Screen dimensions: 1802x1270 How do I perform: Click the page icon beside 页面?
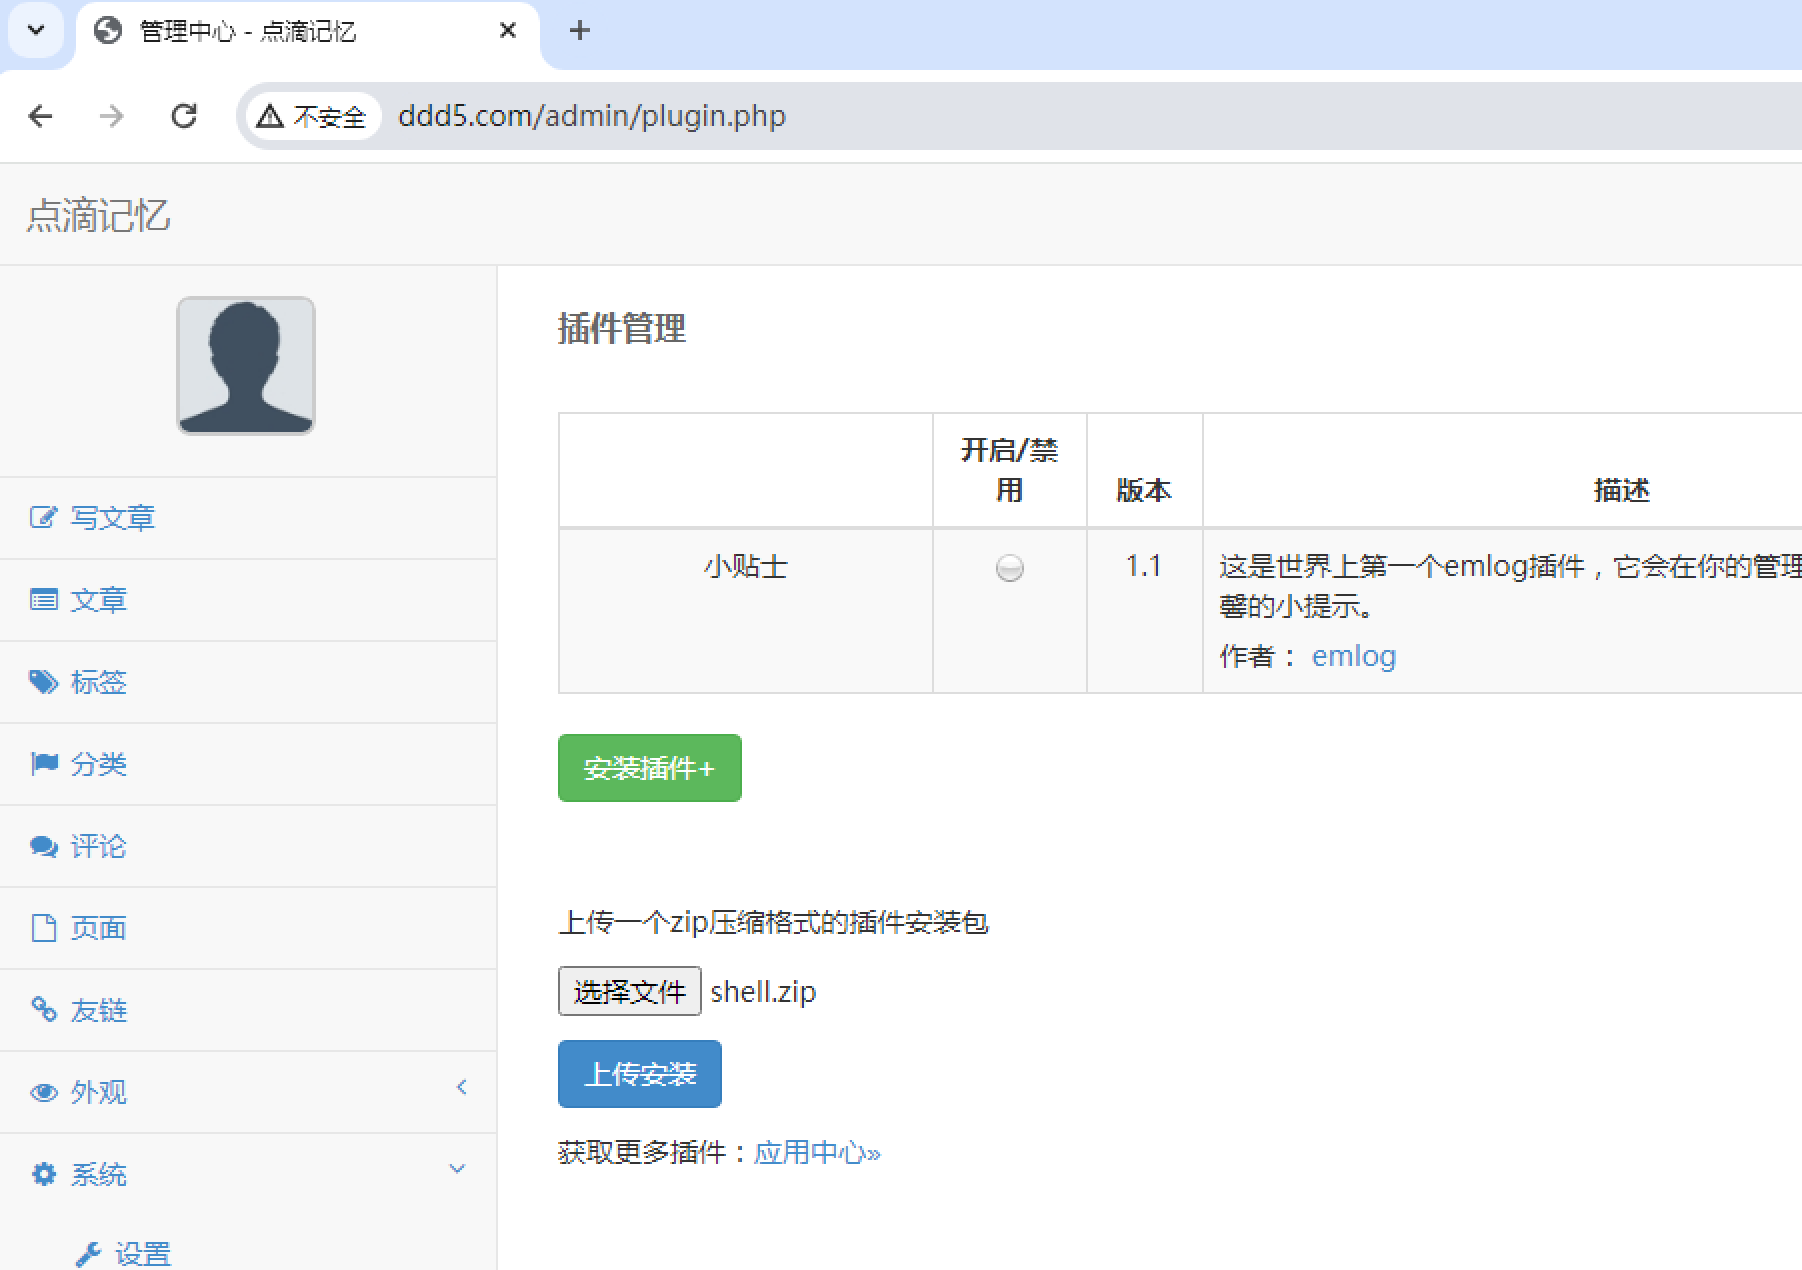43,928
